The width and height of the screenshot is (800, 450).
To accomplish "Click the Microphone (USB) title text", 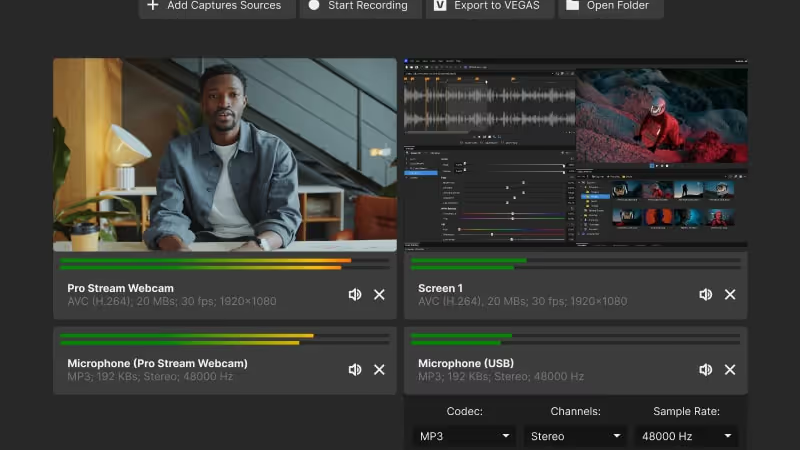I will (466, 363).
